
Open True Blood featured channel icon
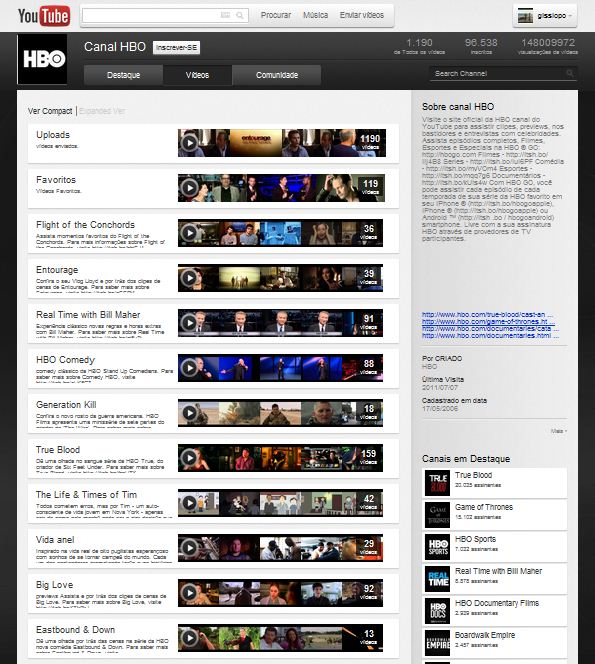[437, 483]
